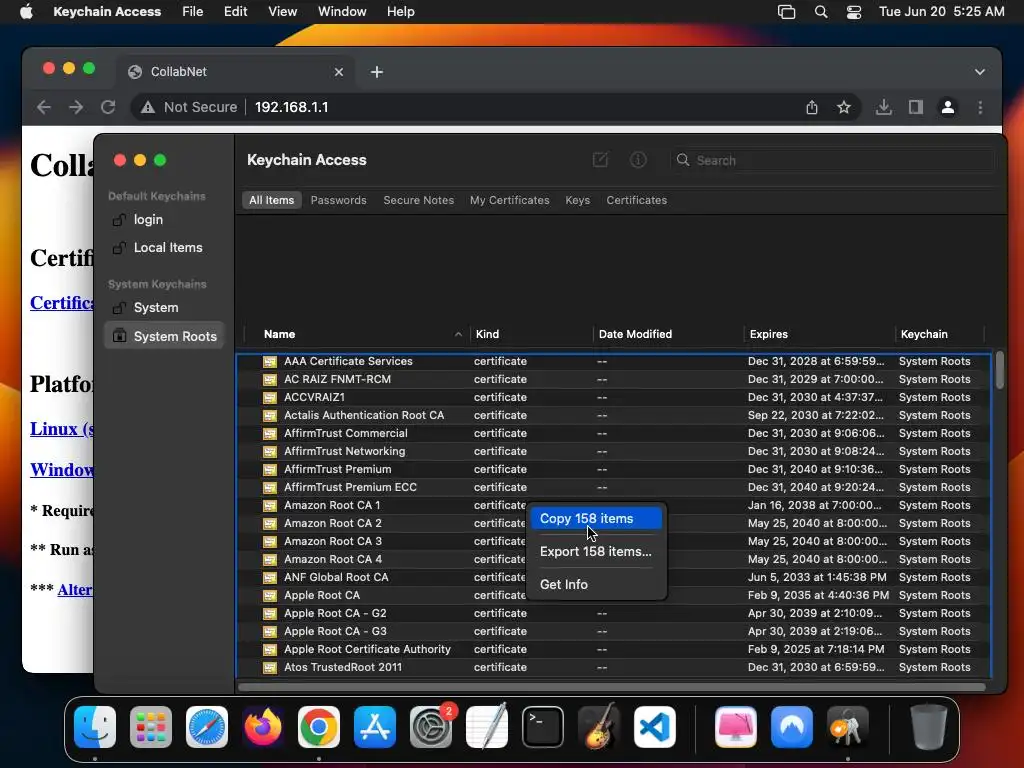1024x768 pixels.
Task: Open Firefox from the Dock
Action: pyautogui.click(x=263, y=727)
